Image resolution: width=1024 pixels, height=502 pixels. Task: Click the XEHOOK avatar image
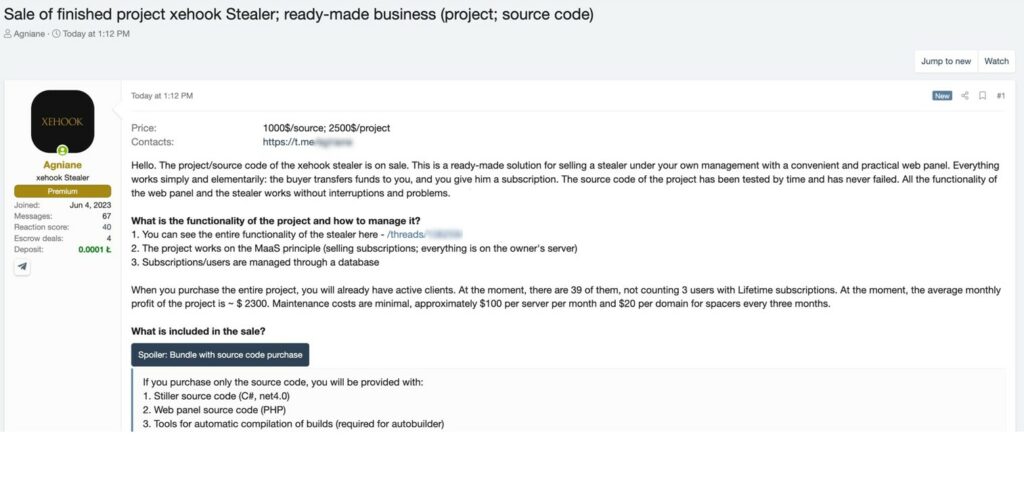click(x=62, y=121)
